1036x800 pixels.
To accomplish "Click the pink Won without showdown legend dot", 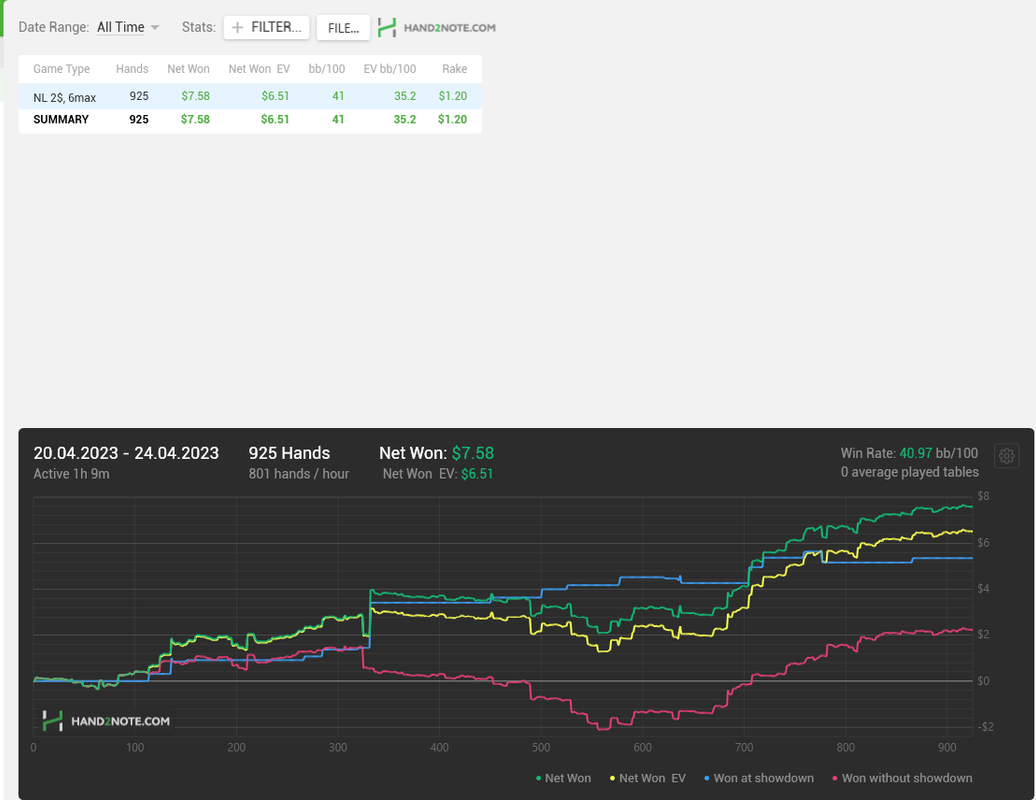I will tap(835, 779).
